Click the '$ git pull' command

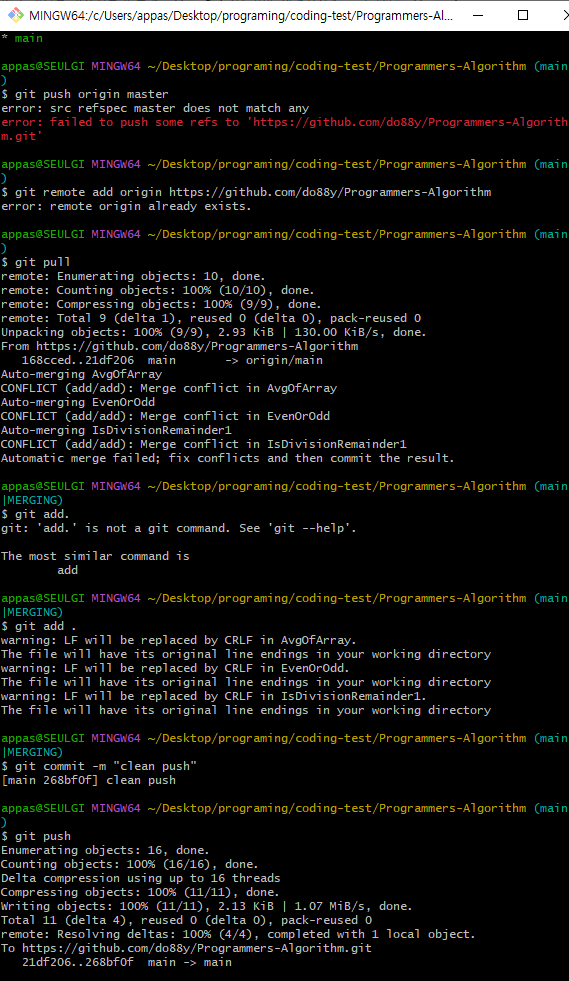[36, 262]
